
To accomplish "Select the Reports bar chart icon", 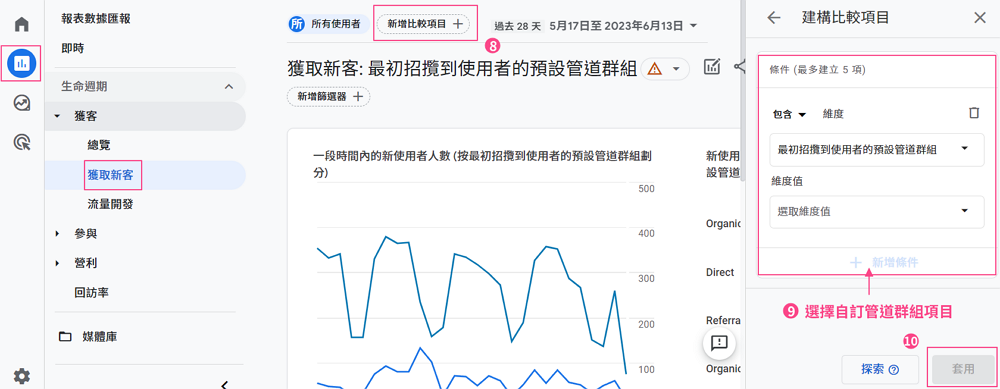I will coord(22,63).
